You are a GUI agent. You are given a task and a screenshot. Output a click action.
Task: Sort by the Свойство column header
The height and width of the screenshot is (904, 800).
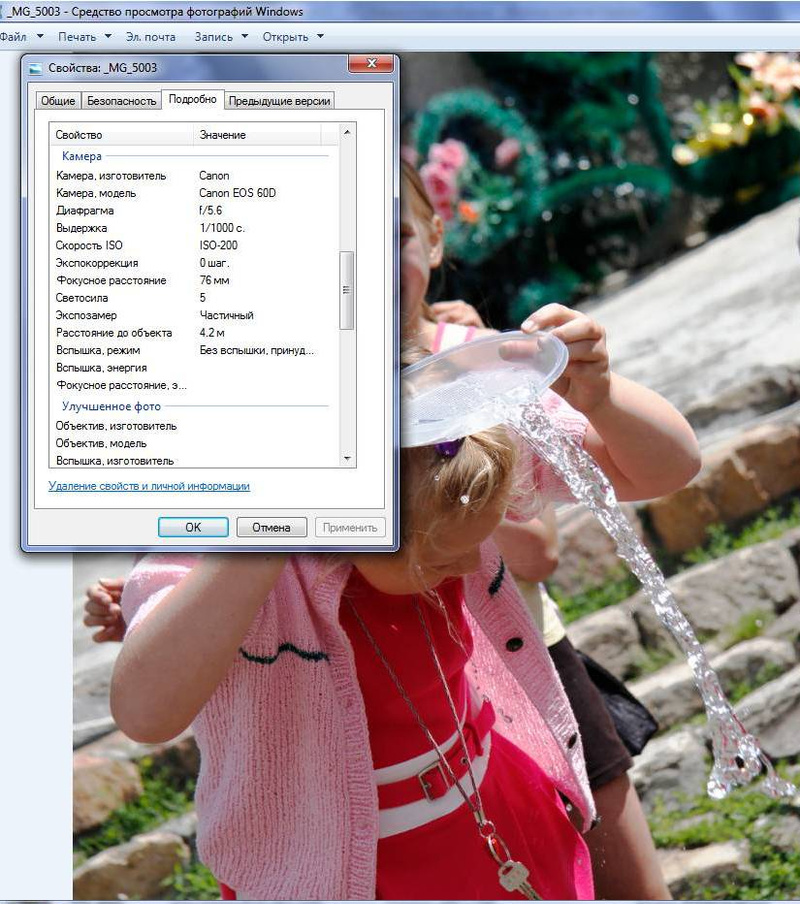(x=120, y=135)
